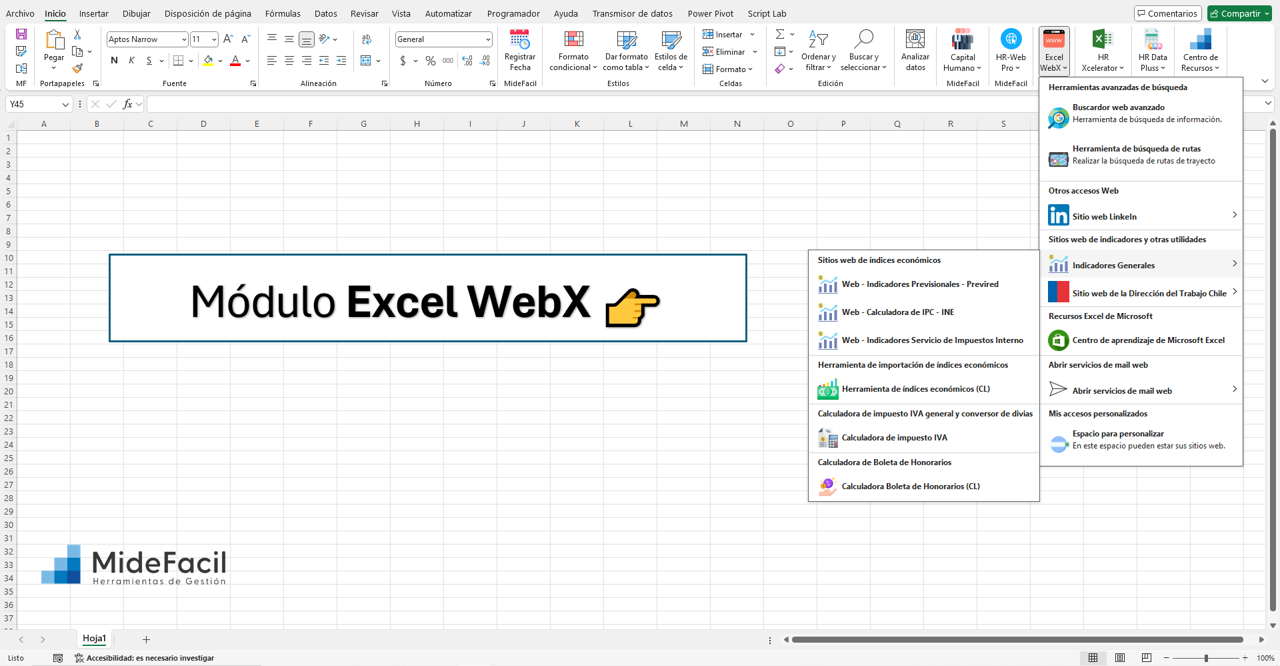The width and height of the screenshot is (1280, 666).
Task: Open Buscador web avanzado tool
Action: (1141, 113)
